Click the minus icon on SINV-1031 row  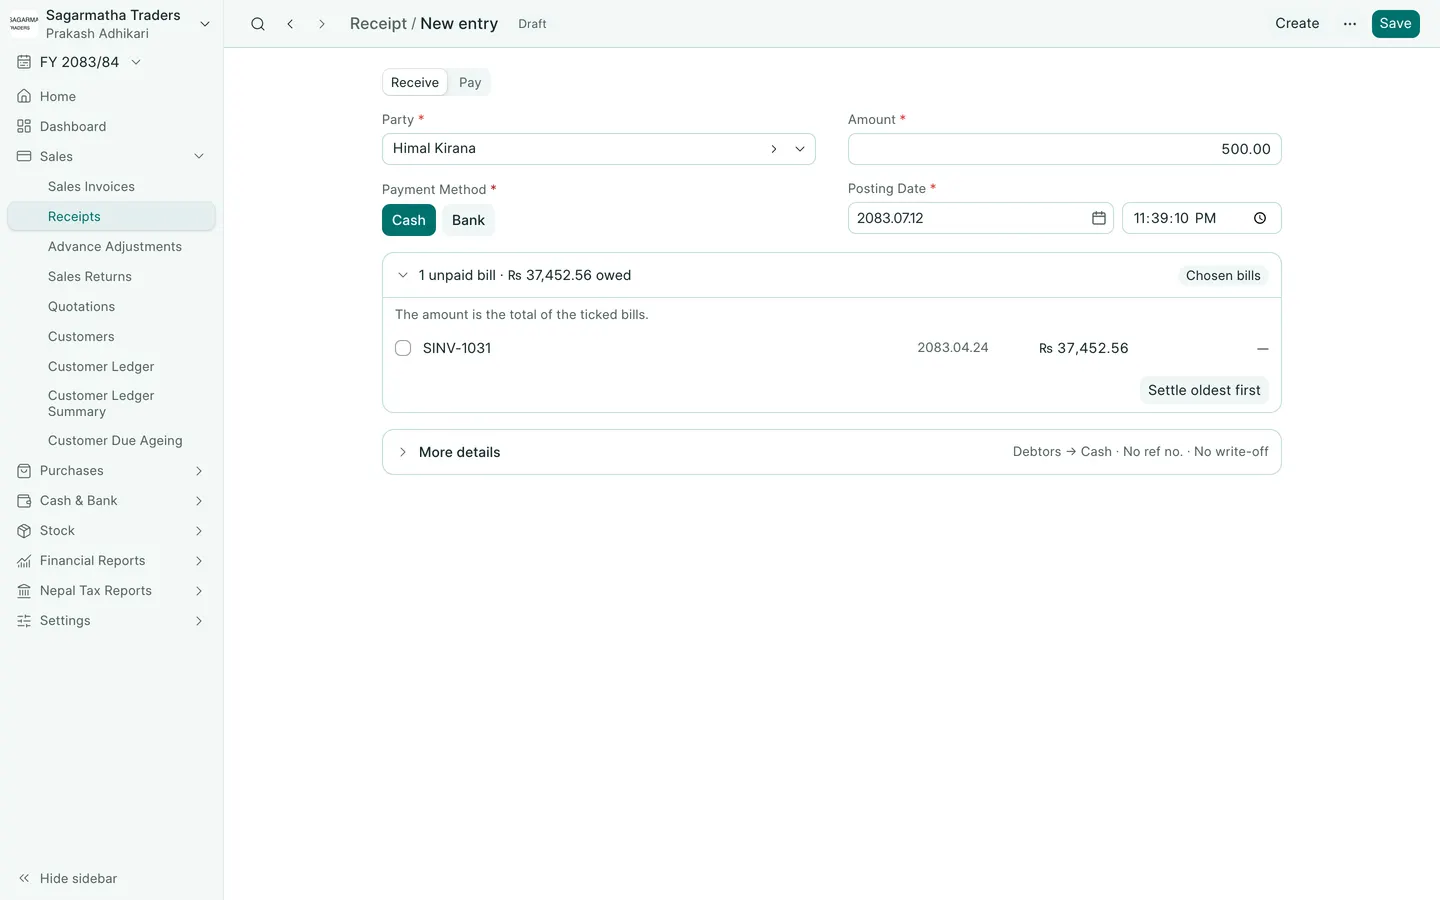(x=1262, y=349)
